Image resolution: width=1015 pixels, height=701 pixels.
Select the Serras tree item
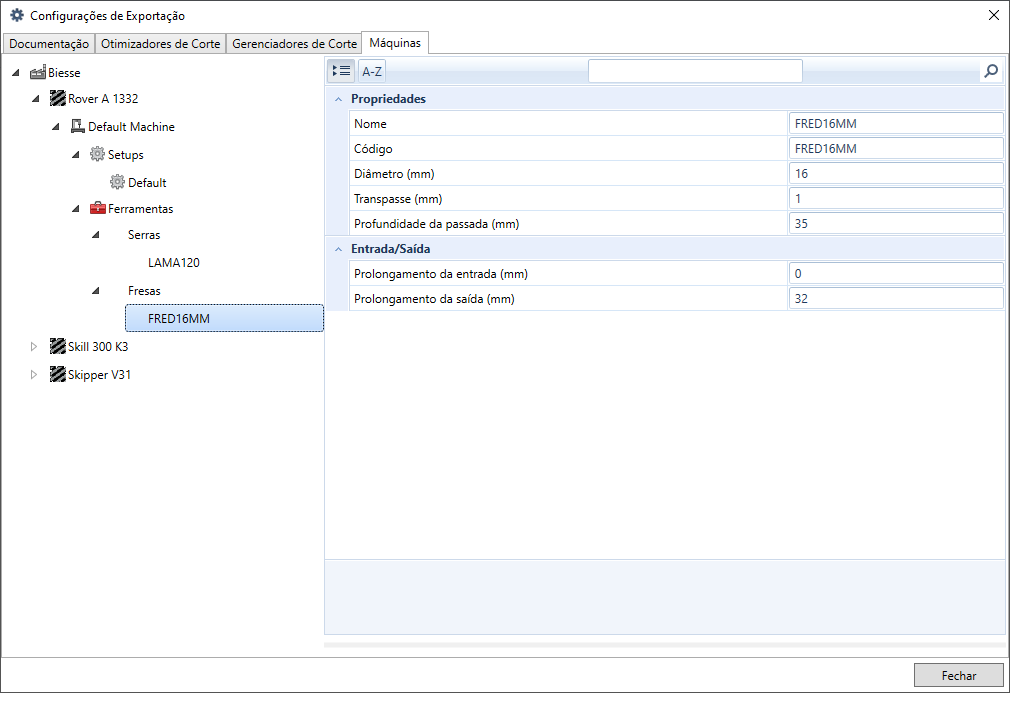tap(144, 235)
